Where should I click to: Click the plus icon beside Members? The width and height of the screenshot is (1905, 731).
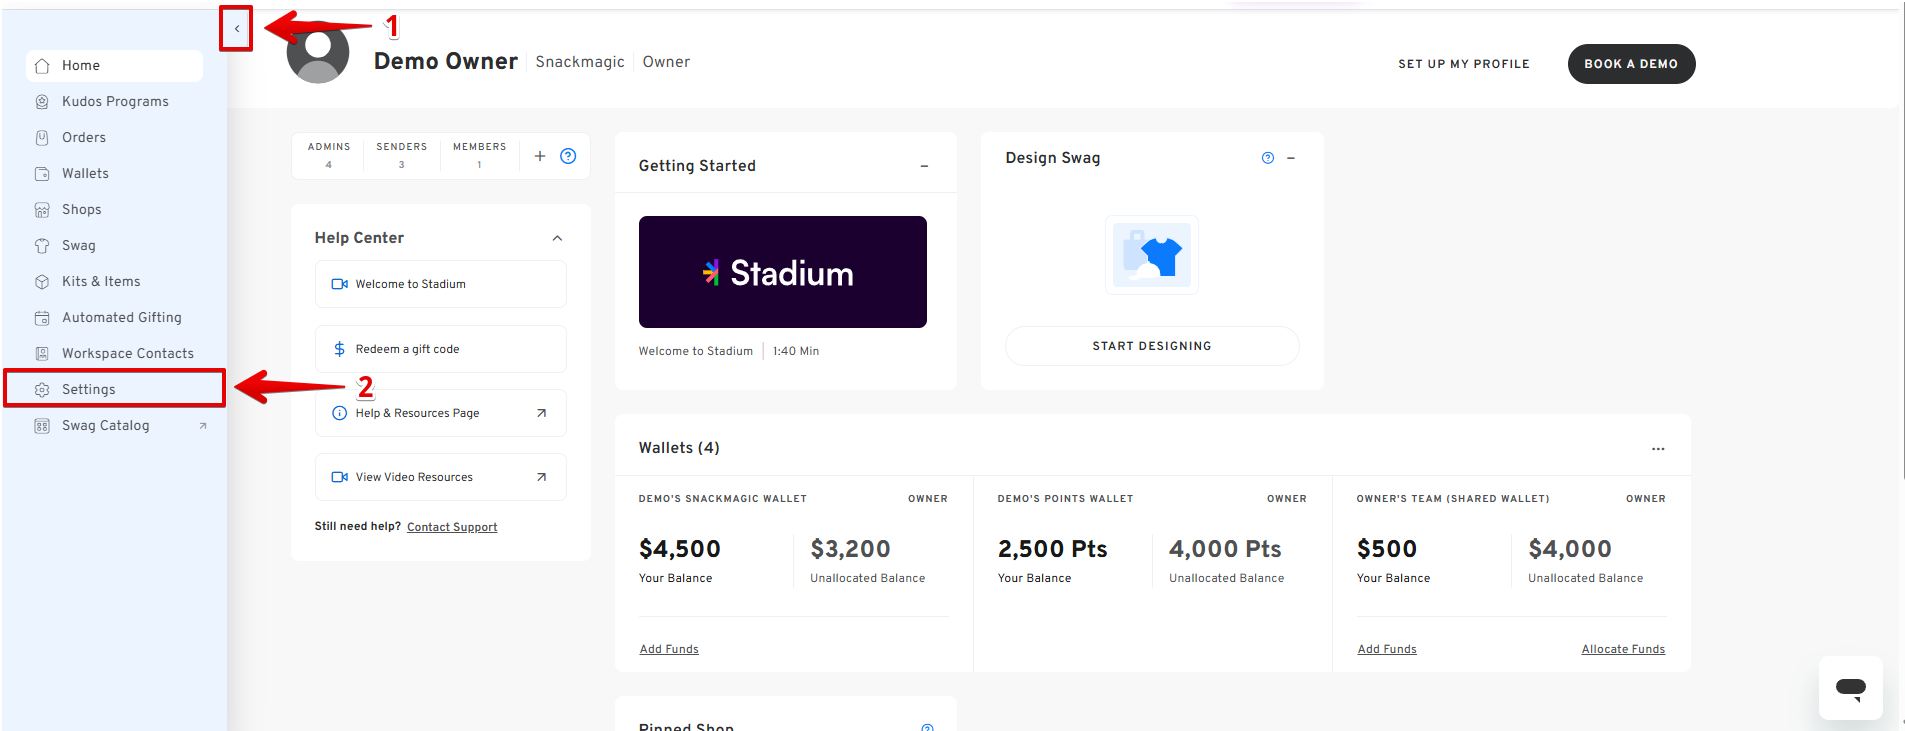(540, 156)
